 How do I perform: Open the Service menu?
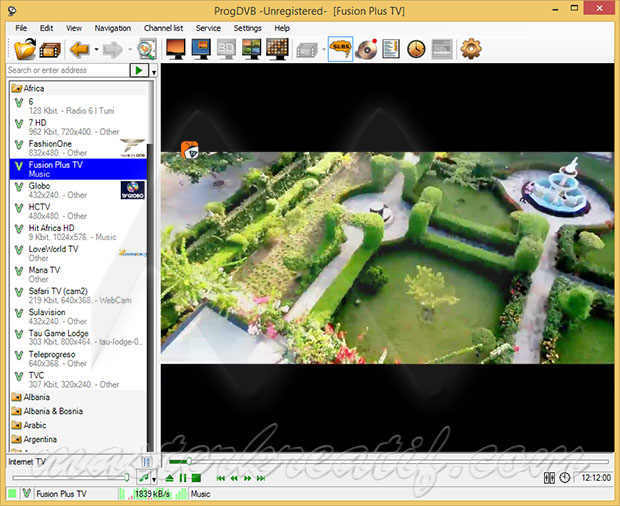coord(208,28)
